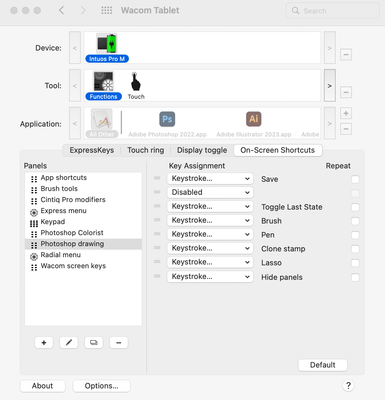The image size is (385, 400).
Task: Click the edit panel pencil button
Action: [x=69, y=343]
